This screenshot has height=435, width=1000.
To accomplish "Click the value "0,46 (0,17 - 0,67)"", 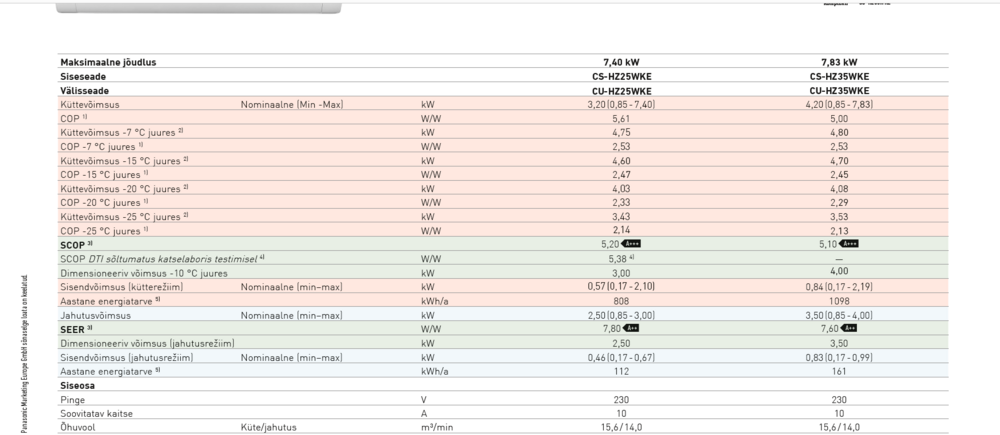I will (x=621, y=357).
